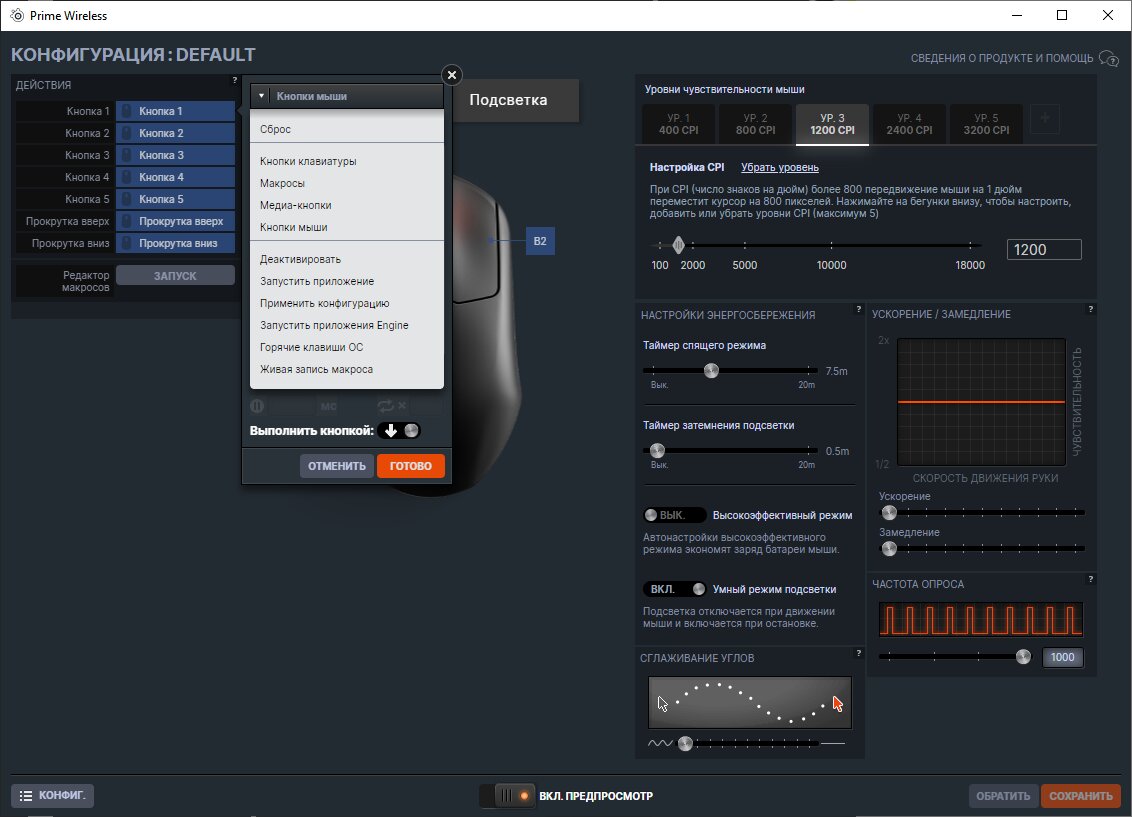The height and width of the screenshot is (817, 1132).
Task: Click the sleep timer slider handle
Action: [711, 371]
